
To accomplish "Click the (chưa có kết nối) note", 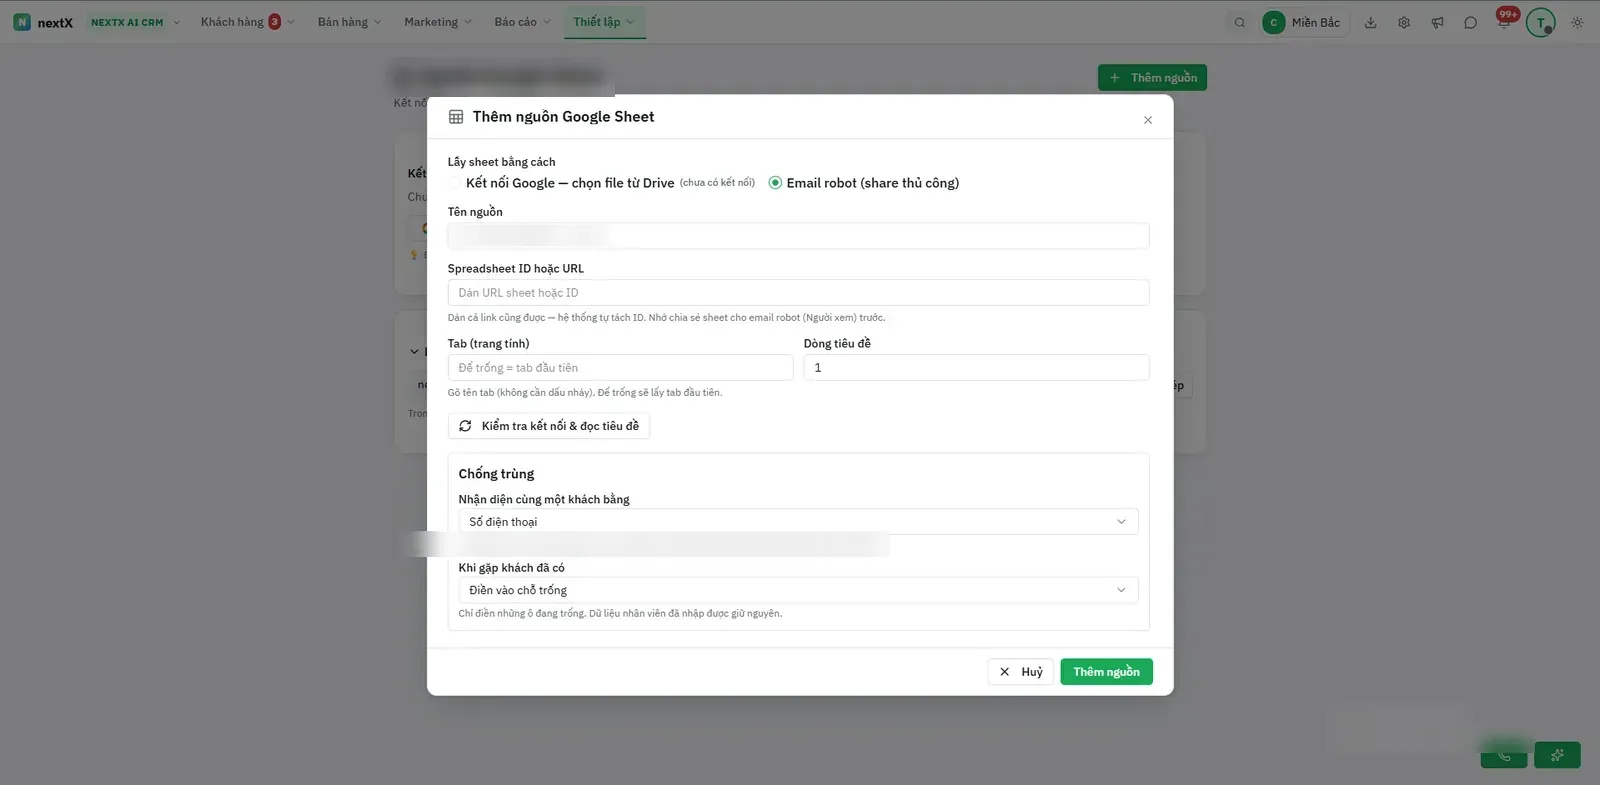I will click(x=717, y=183).
